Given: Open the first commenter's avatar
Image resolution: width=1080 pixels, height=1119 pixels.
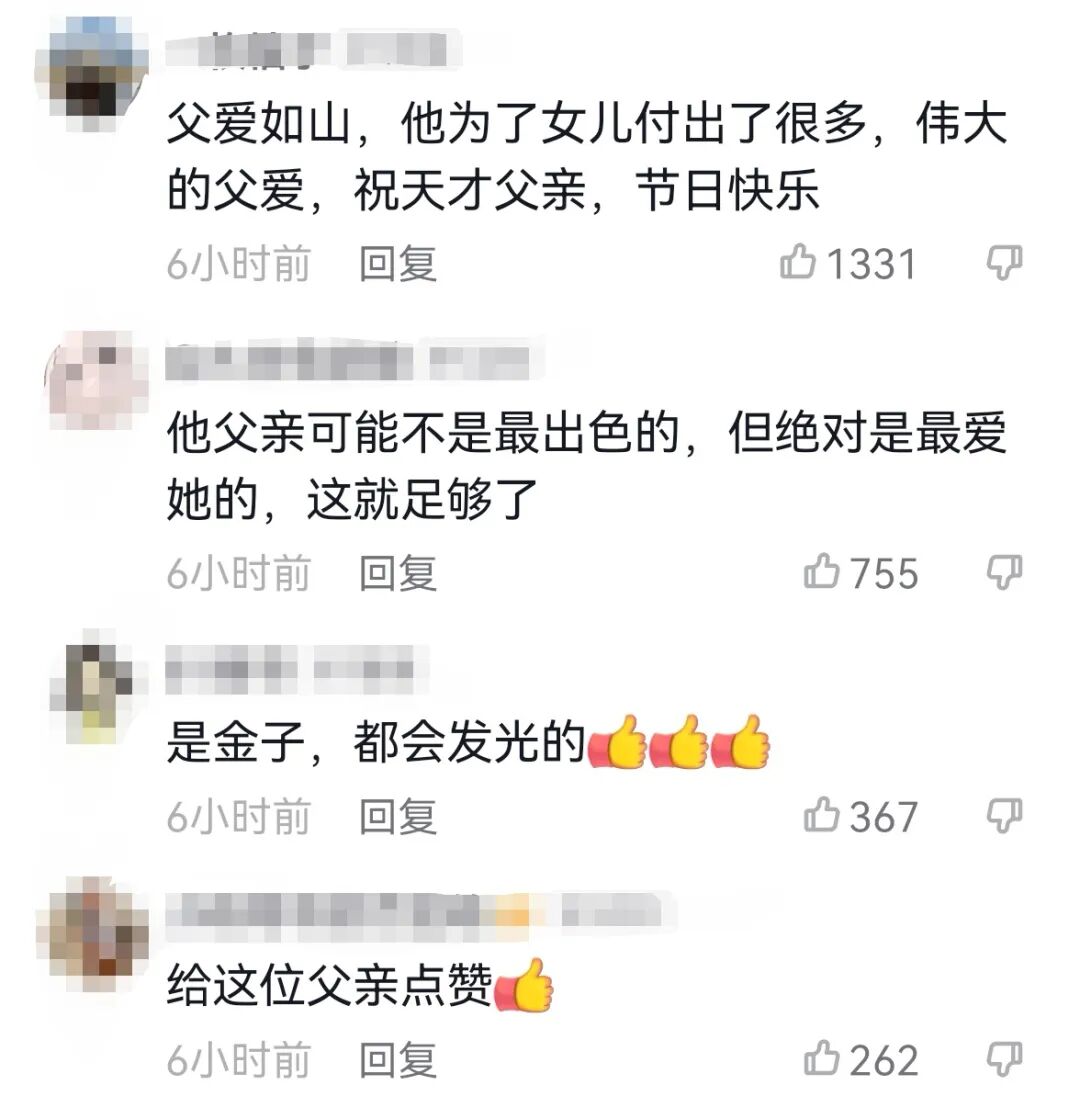Looking at the screenshot, I should 93,74.
